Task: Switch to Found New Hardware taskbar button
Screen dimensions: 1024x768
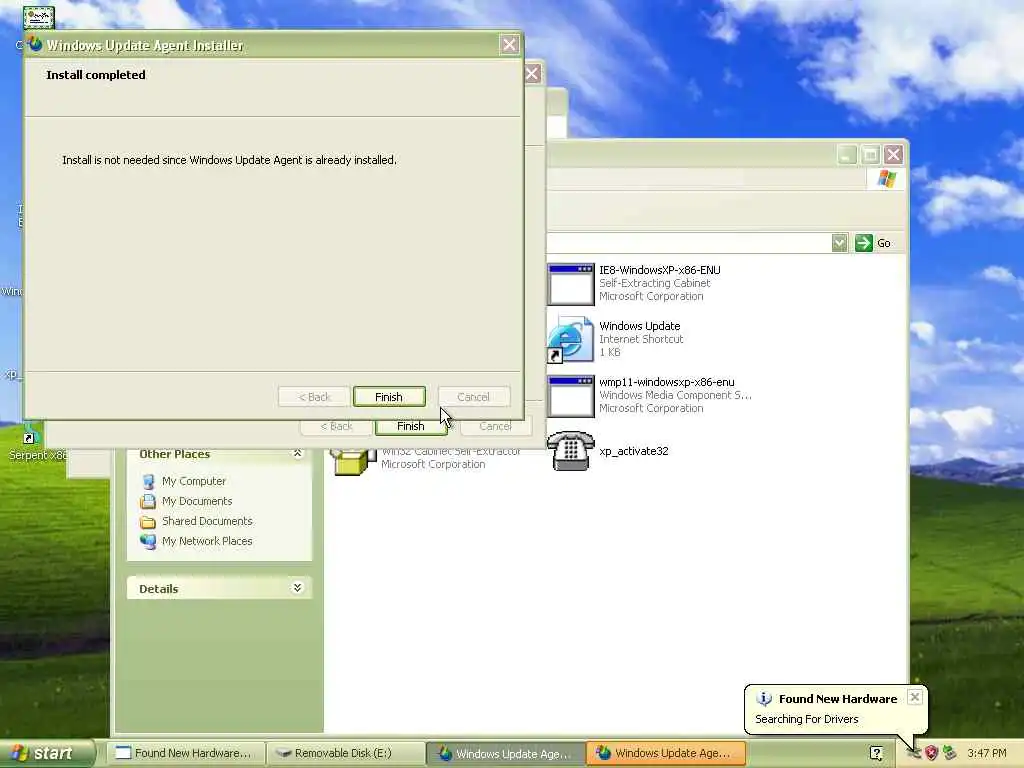Action: pyautogui.click(x=186, y=753)
